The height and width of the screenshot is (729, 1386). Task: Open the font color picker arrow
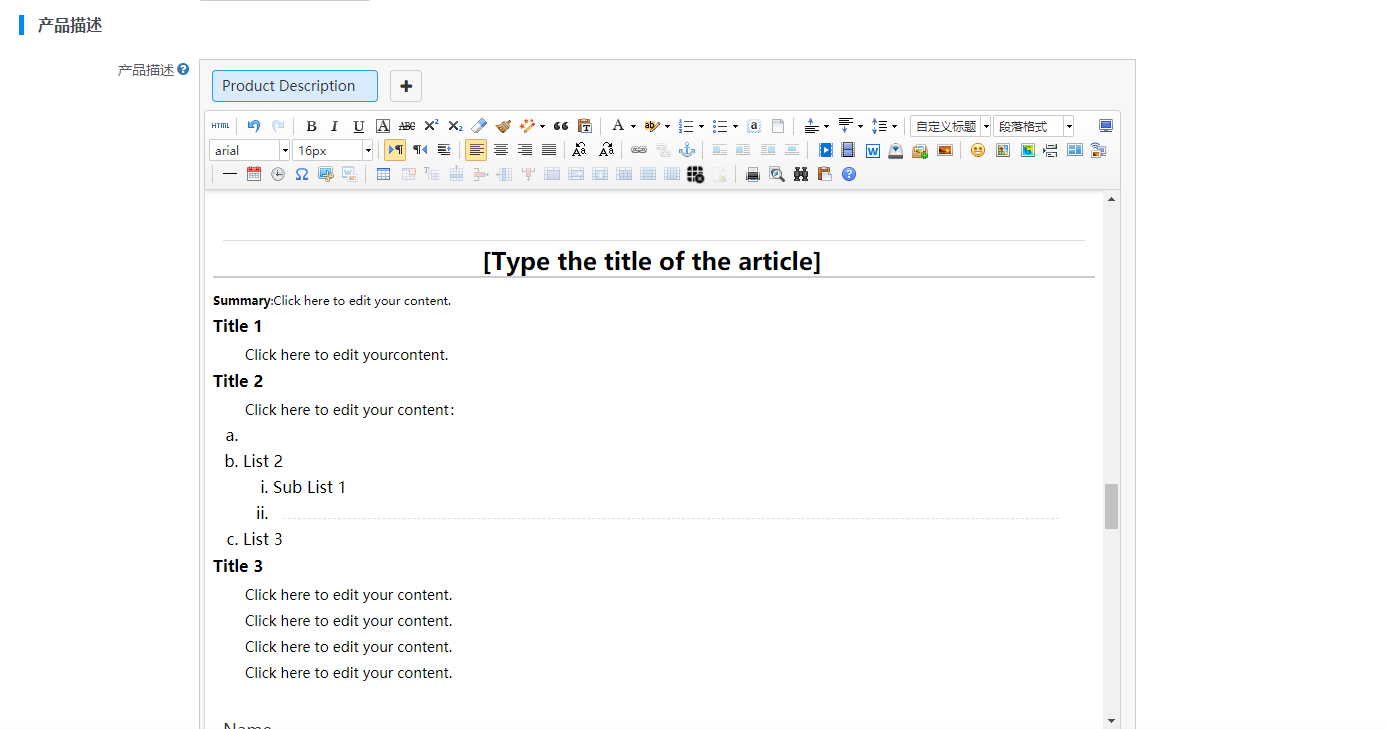click(x=633, y=126)
